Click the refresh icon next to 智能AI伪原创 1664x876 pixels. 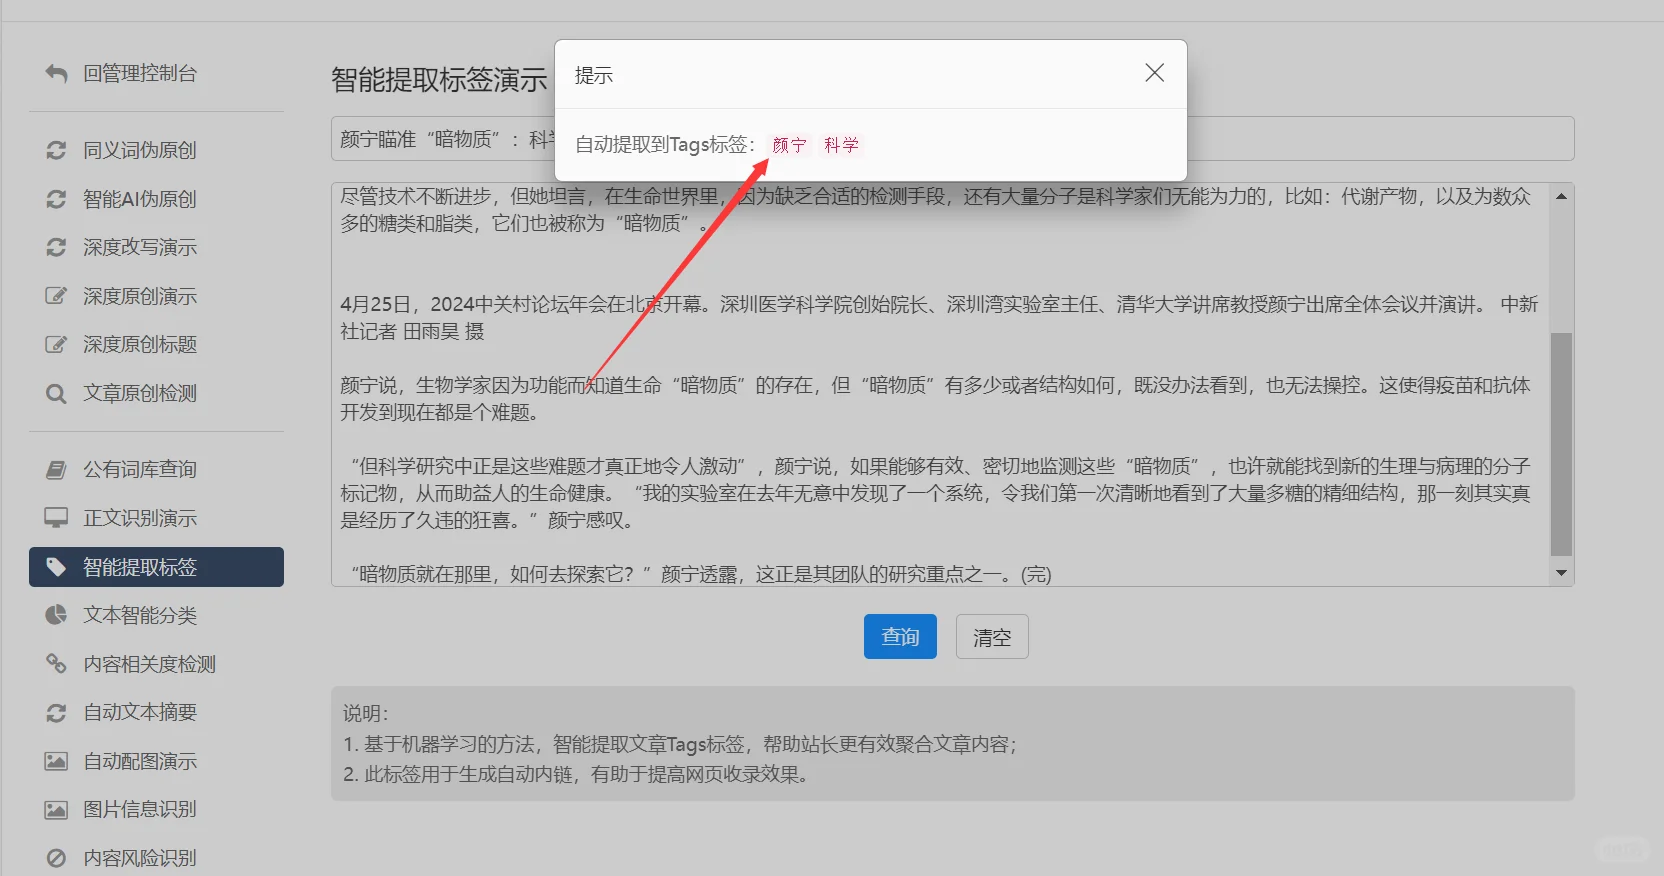click(x=56, y=199)
